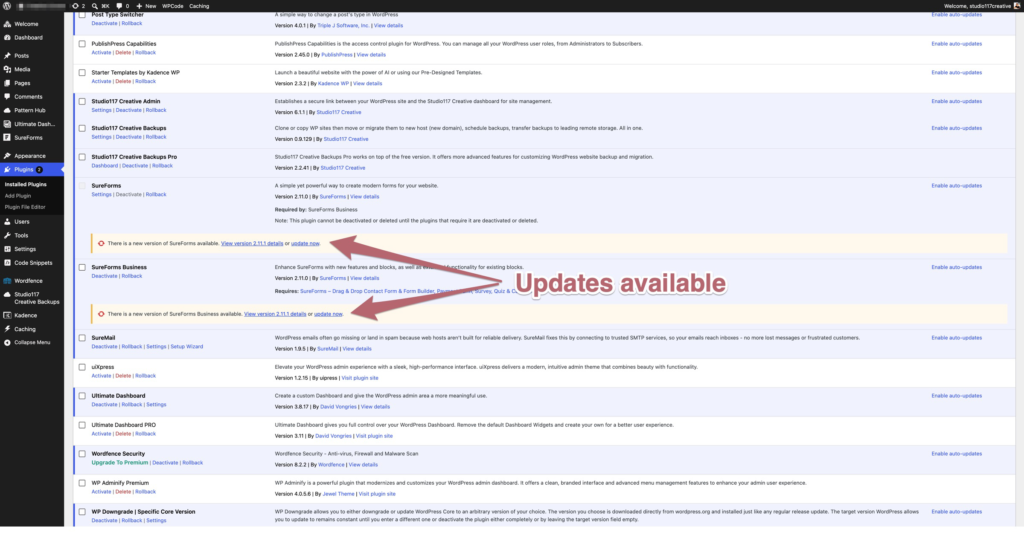Open the Plugins plug icon in sidebar

point(7,169)
